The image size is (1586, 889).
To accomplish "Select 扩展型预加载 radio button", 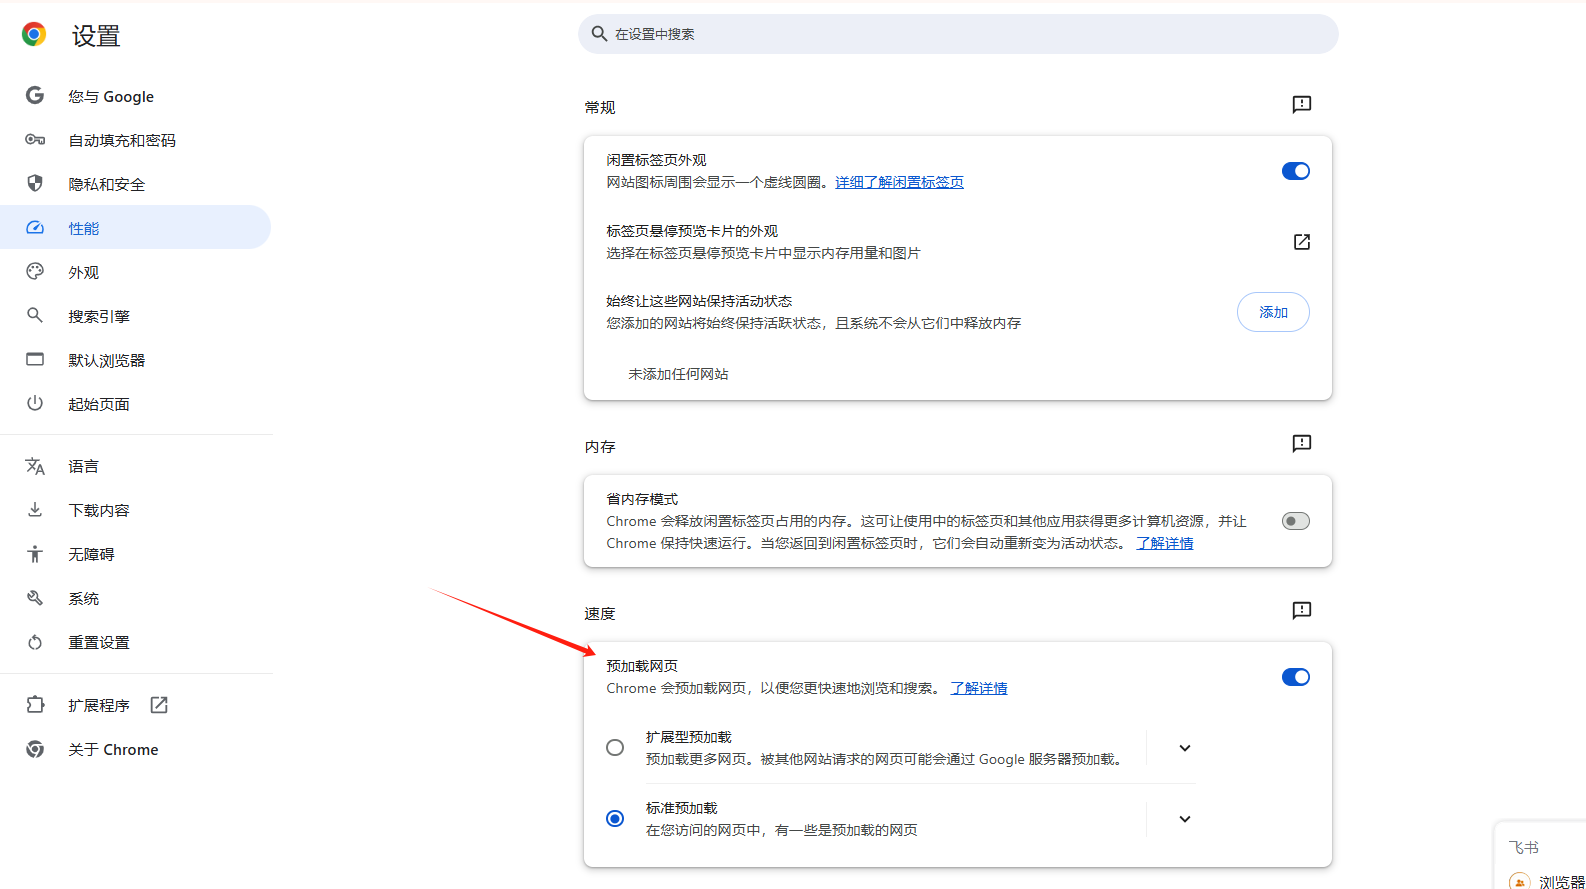I will (x=615, y=748).
